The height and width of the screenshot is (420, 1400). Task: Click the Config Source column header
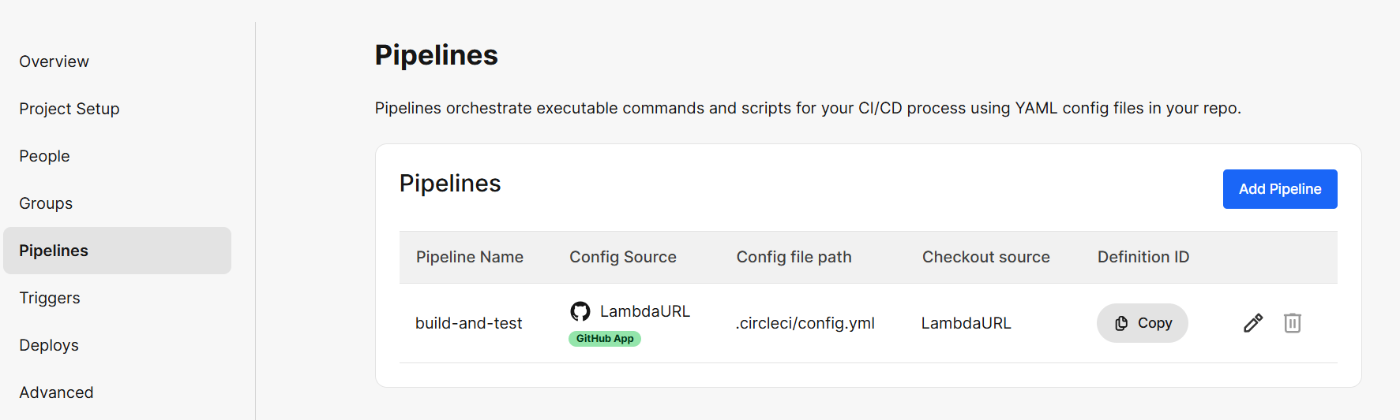tap(623, 257)
